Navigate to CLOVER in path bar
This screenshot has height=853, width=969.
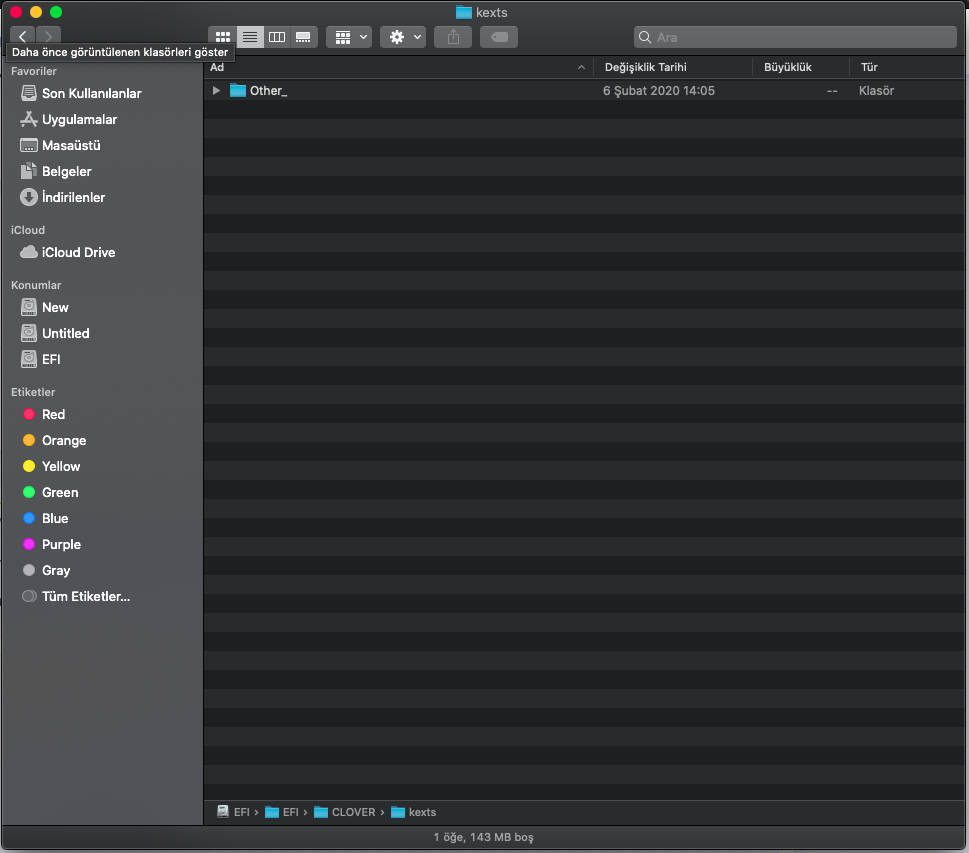point(352,812)
